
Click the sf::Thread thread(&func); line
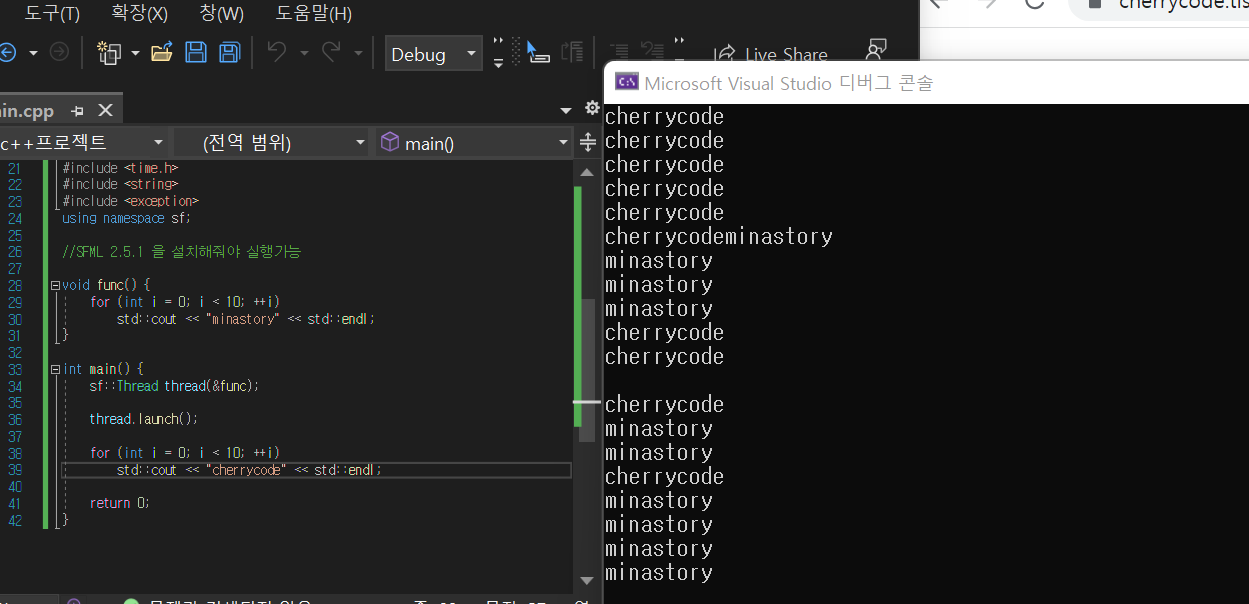click(174, 386)
